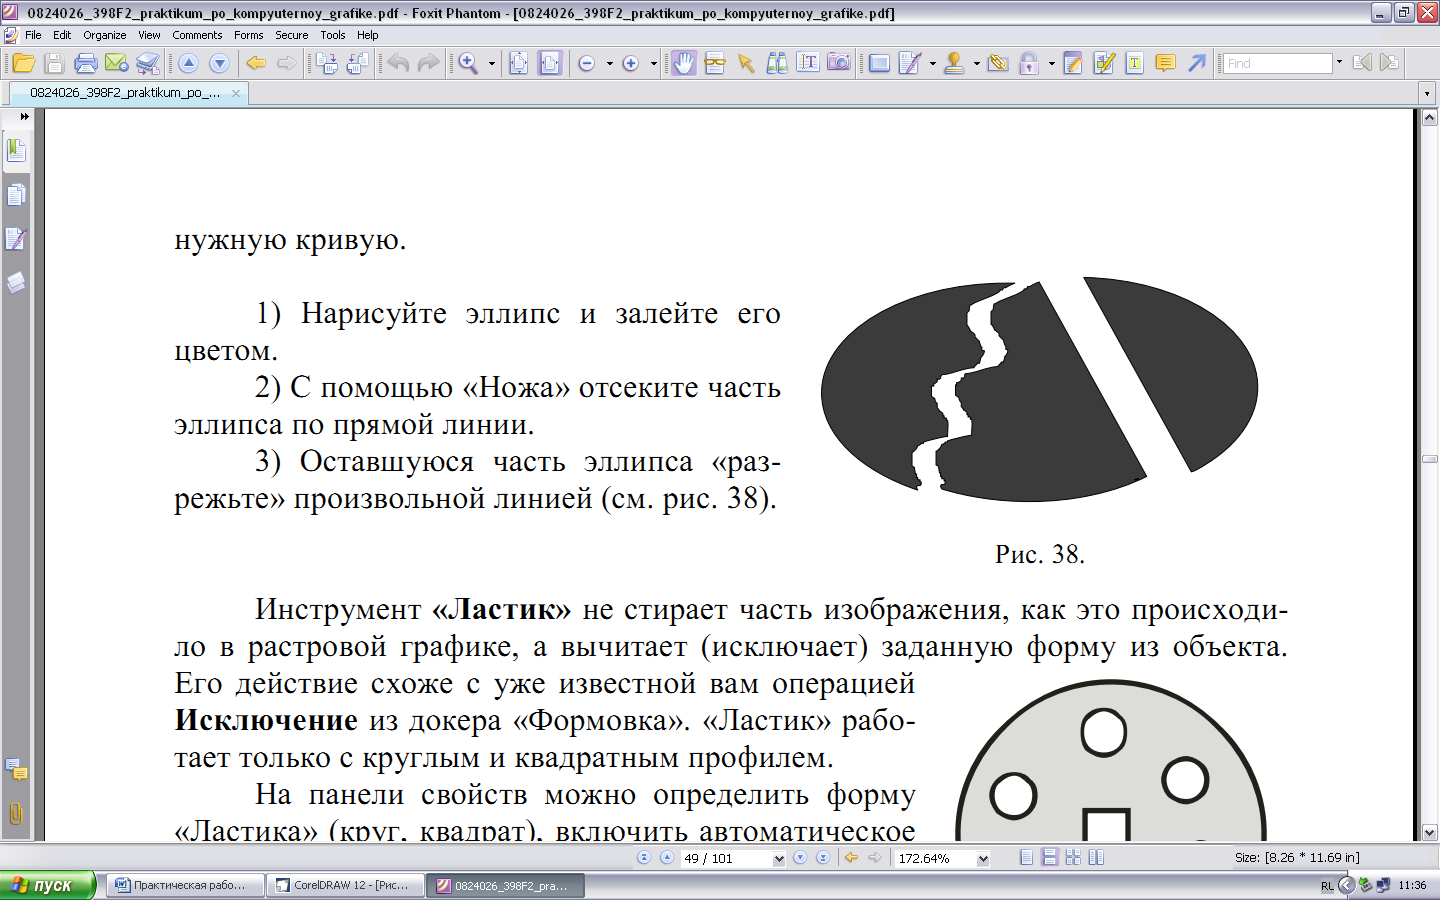1440x900 pixels.
Task: Print the PDF using the printer icon
Action: [86, 63]
